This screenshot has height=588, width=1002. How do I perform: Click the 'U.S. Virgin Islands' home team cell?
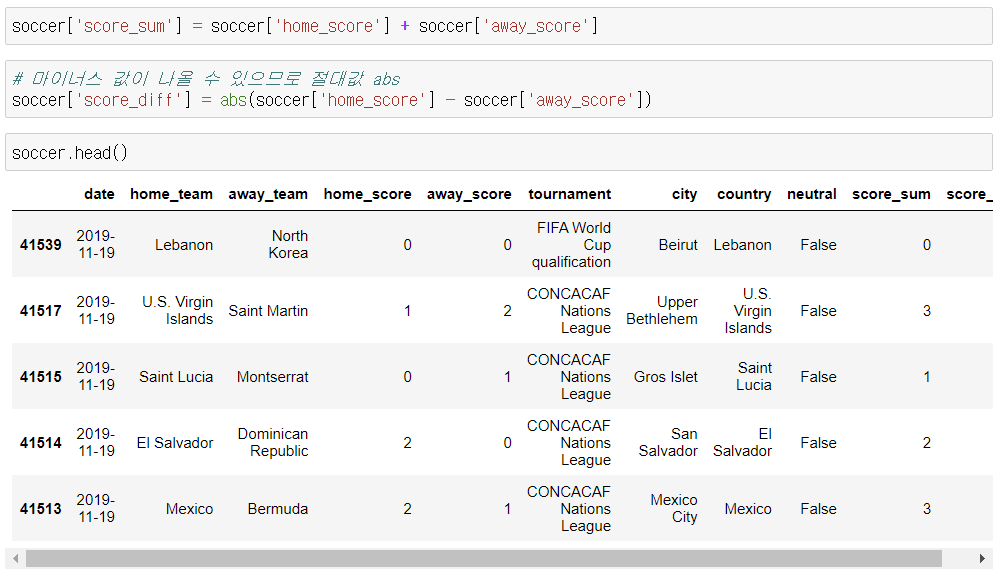point(178,311)
